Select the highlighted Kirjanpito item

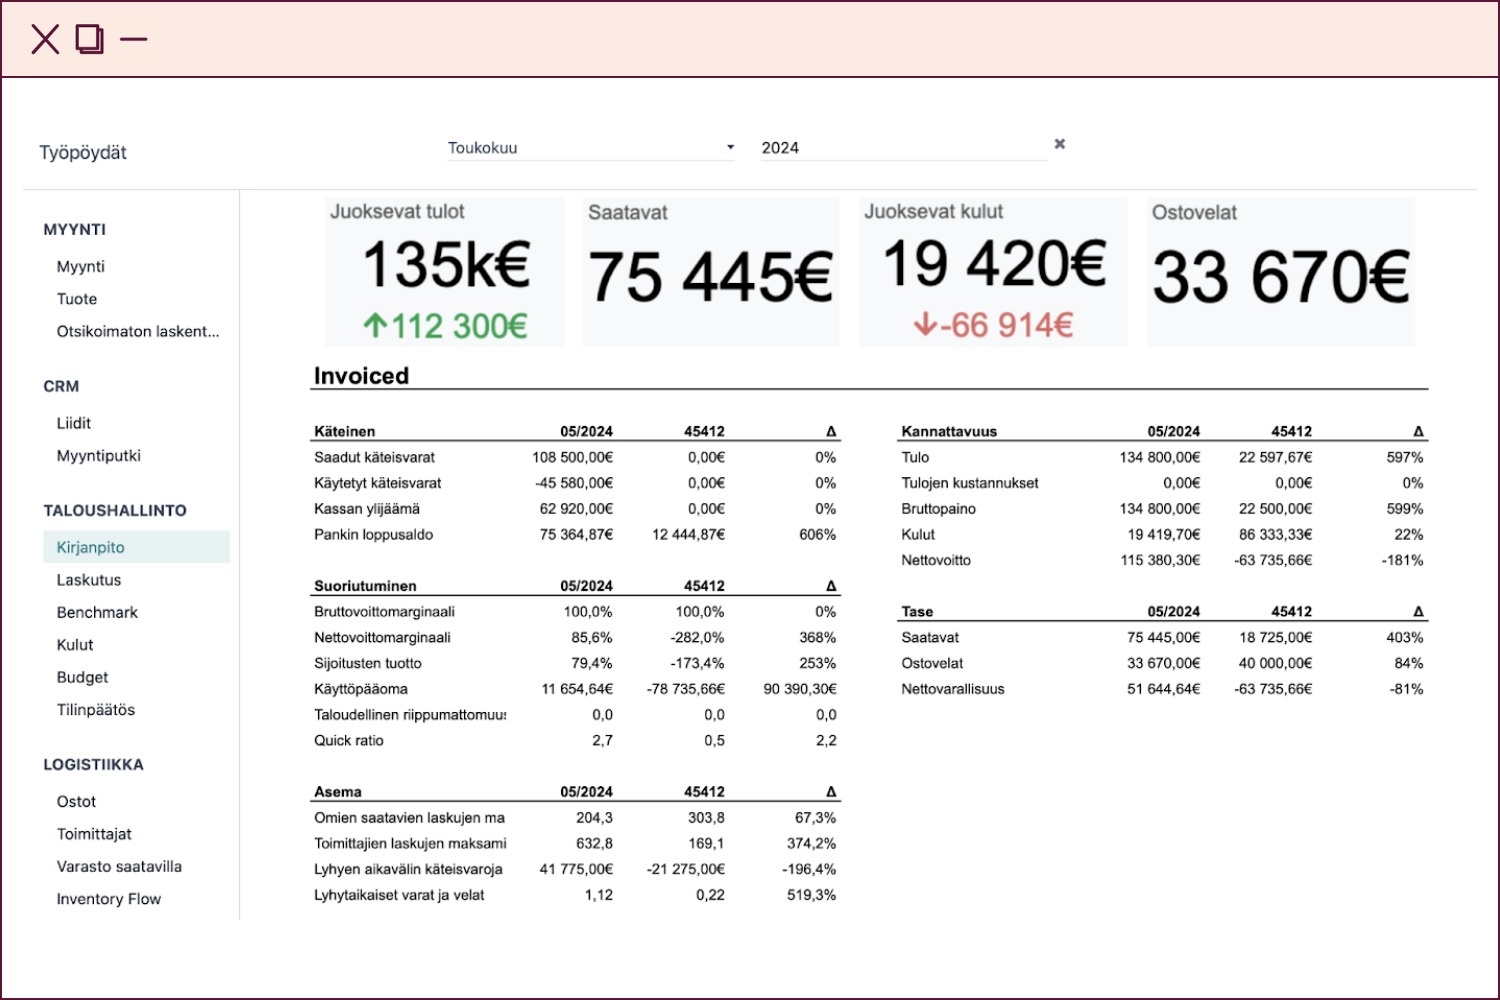(x=91, y=547)
